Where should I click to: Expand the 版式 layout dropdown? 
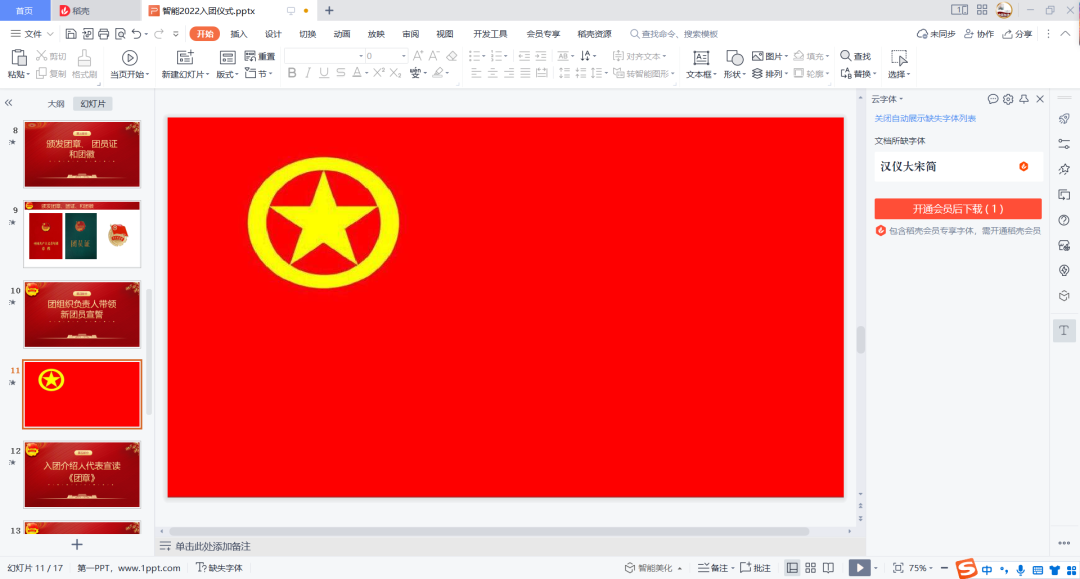tap(227, 74)
